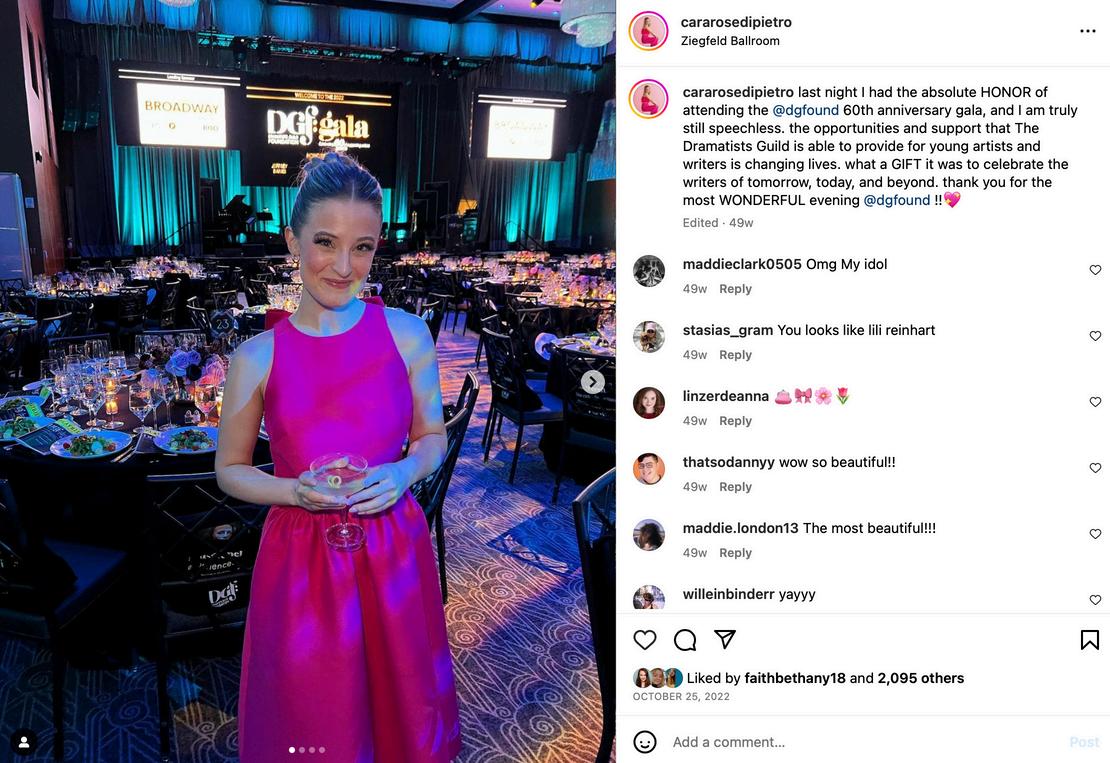This screenshot has height=763, width=1110.
Task: Open cararosedipietro's header profile picture
Action: [648, 31]
